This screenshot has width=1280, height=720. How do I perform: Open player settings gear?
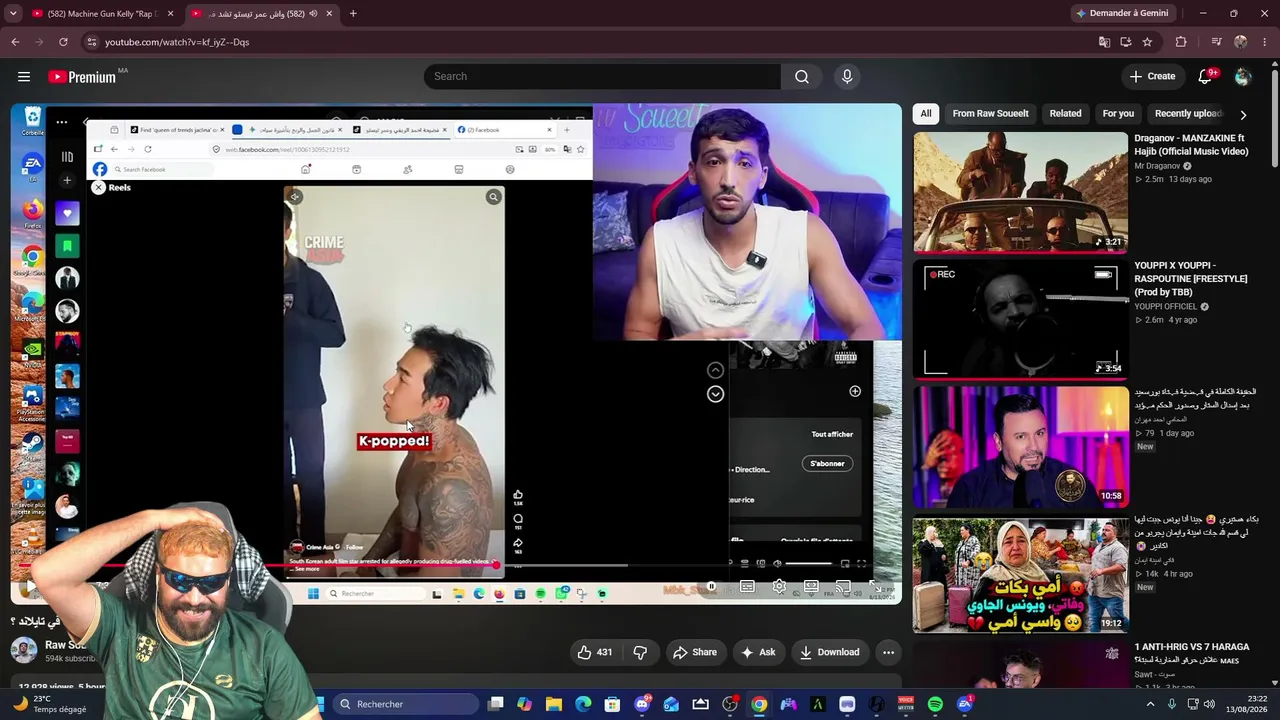[x=779, y=587]
